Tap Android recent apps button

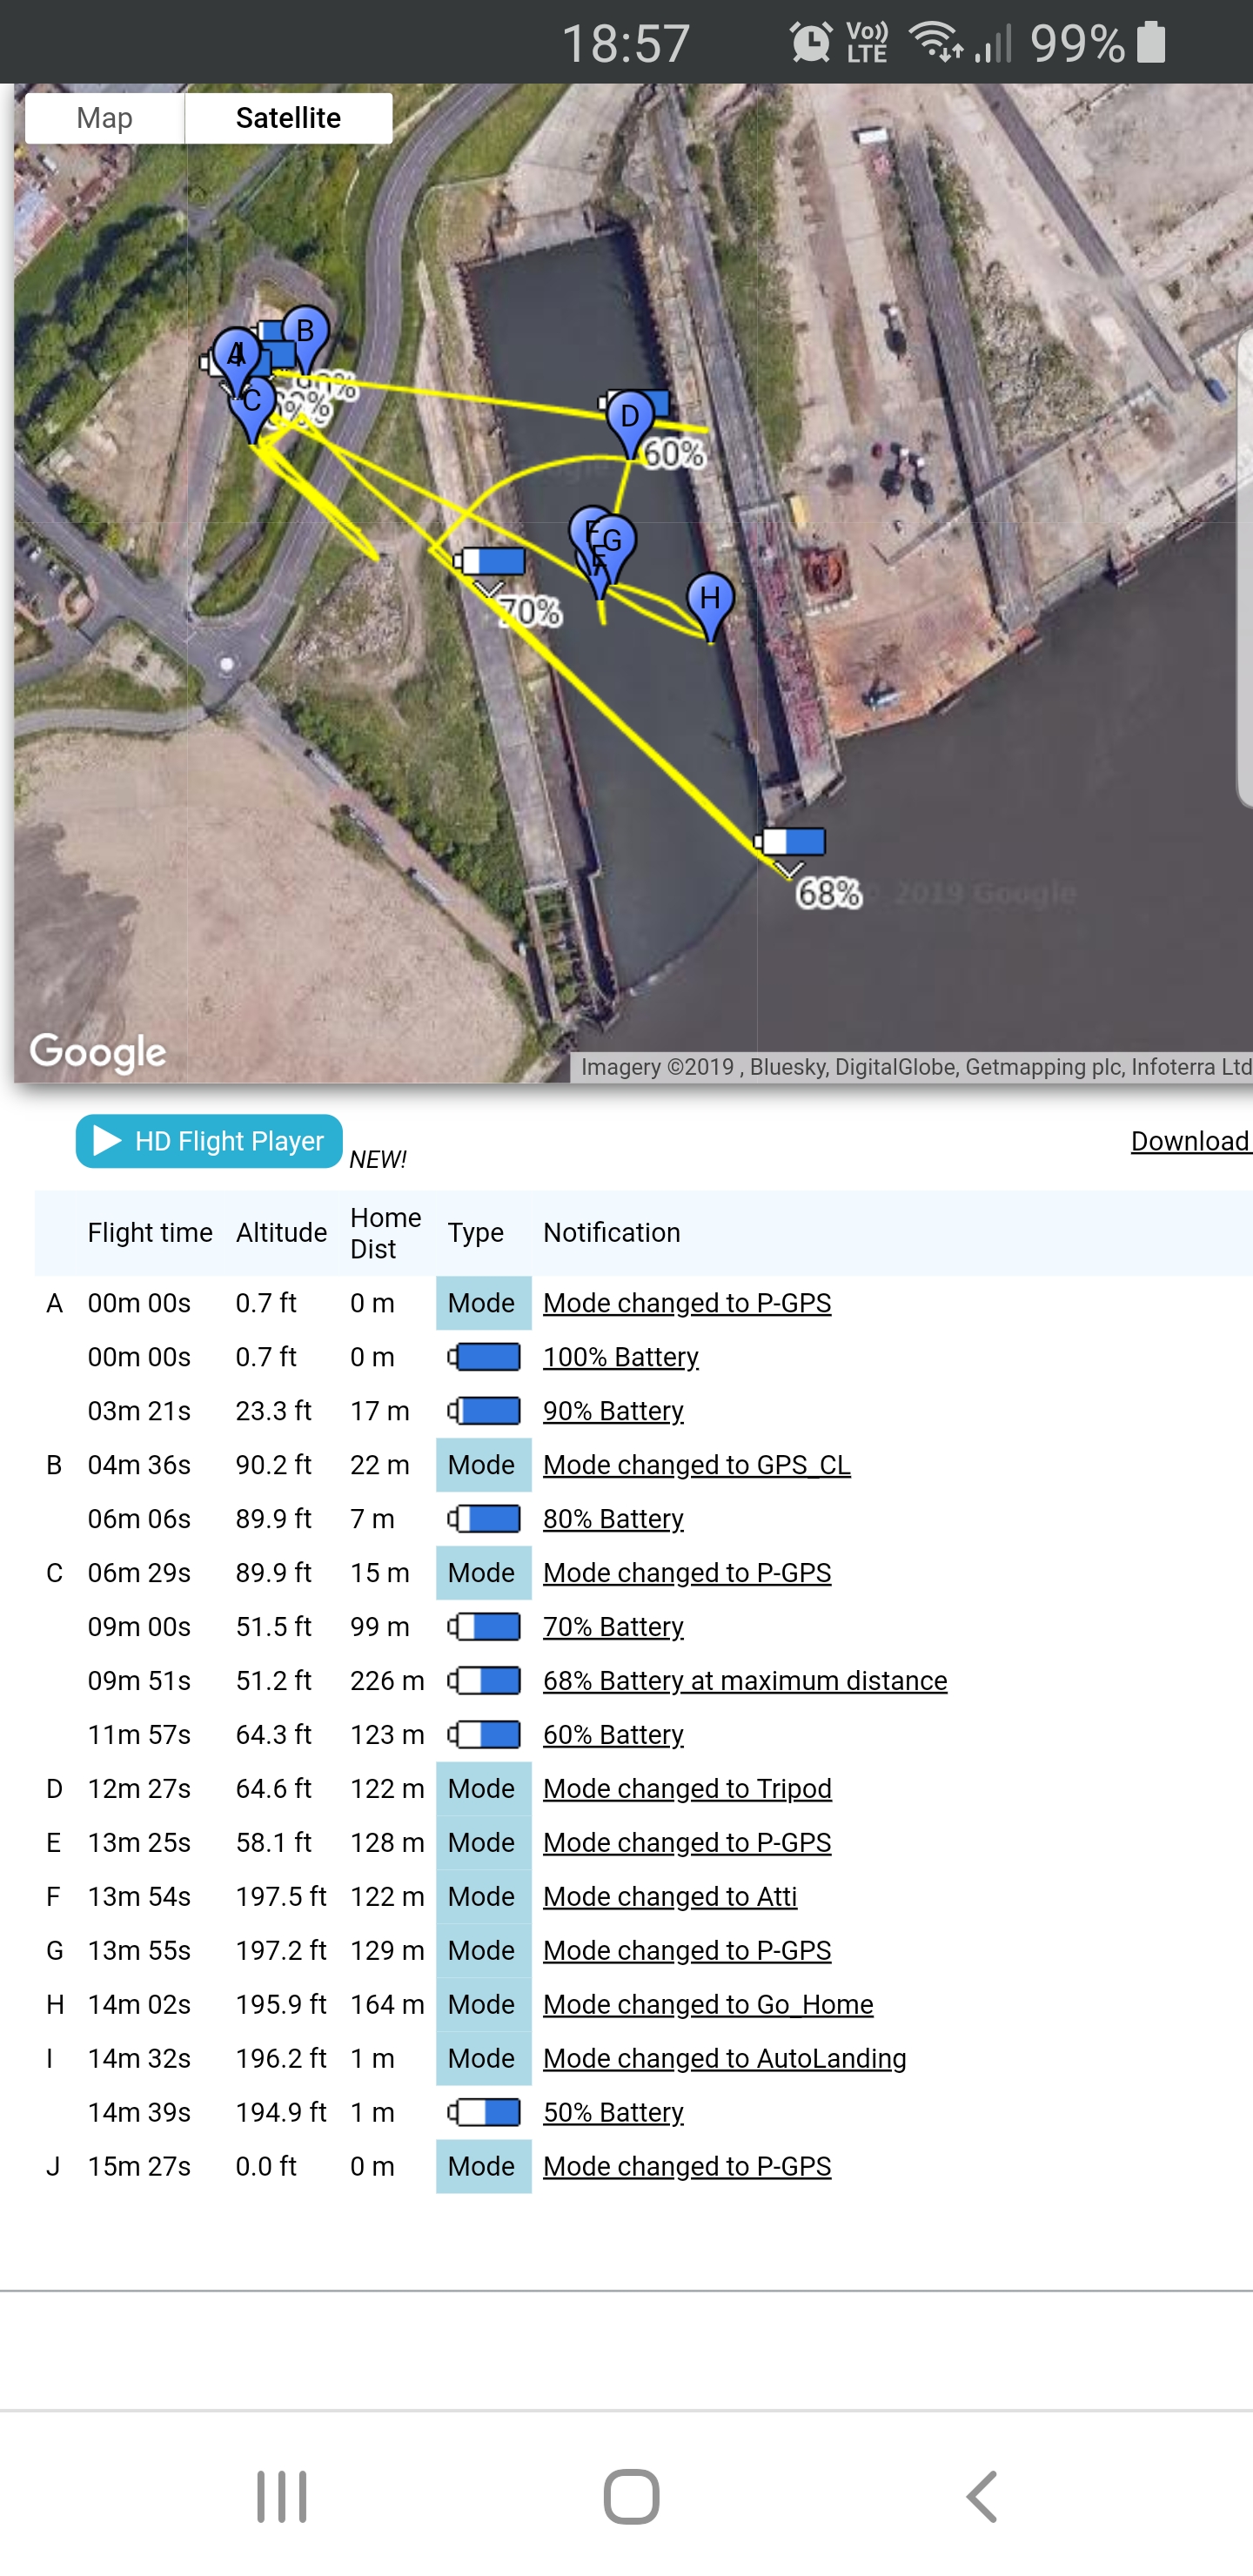coord(281,2496)
